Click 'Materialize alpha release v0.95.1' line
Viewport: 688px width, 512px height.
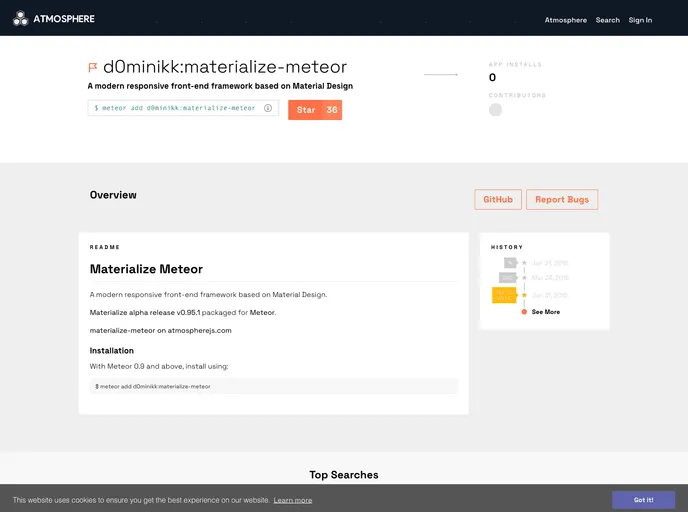click(183, 312)
